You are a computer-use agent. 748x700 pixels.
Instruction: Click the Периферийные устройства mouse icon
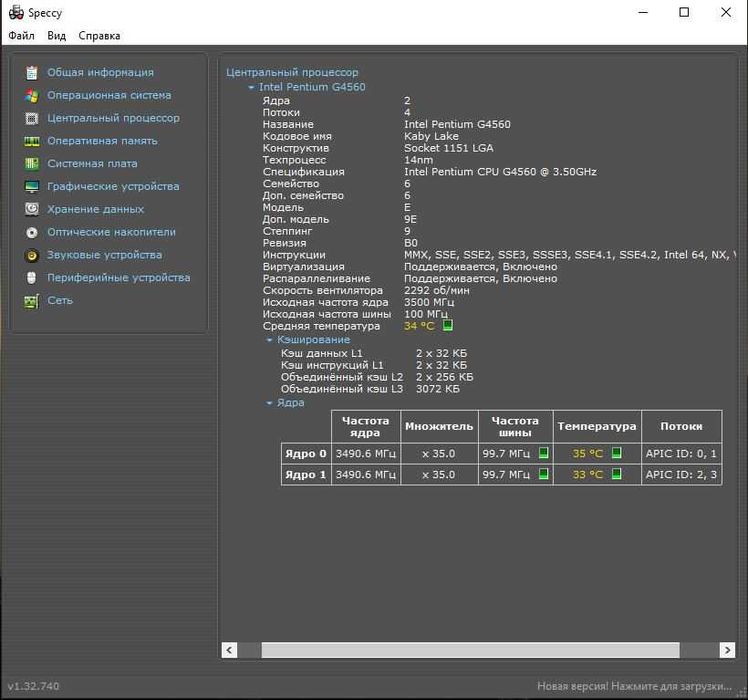31,278
